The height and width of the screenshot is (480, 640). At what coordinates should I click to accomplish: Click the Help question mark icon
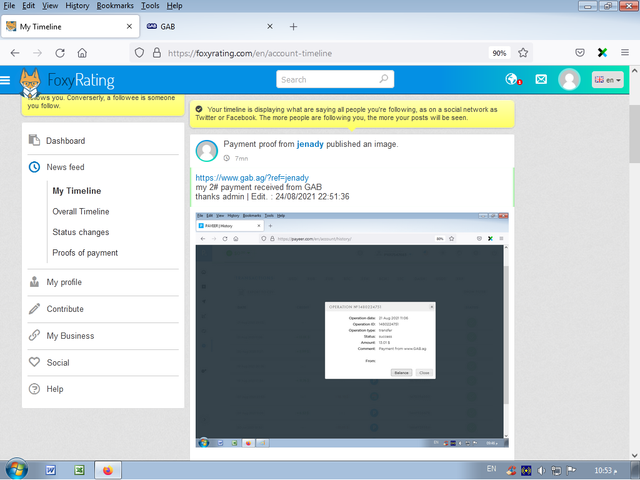(34, 389)
